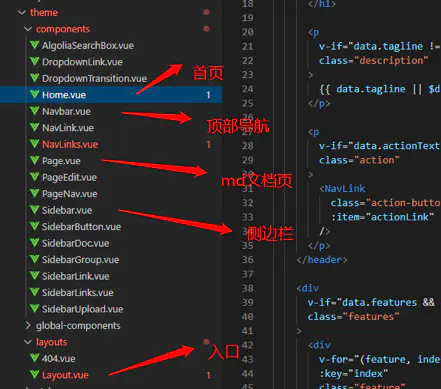Expand the global-components folder chevron

tap(28, 325)
